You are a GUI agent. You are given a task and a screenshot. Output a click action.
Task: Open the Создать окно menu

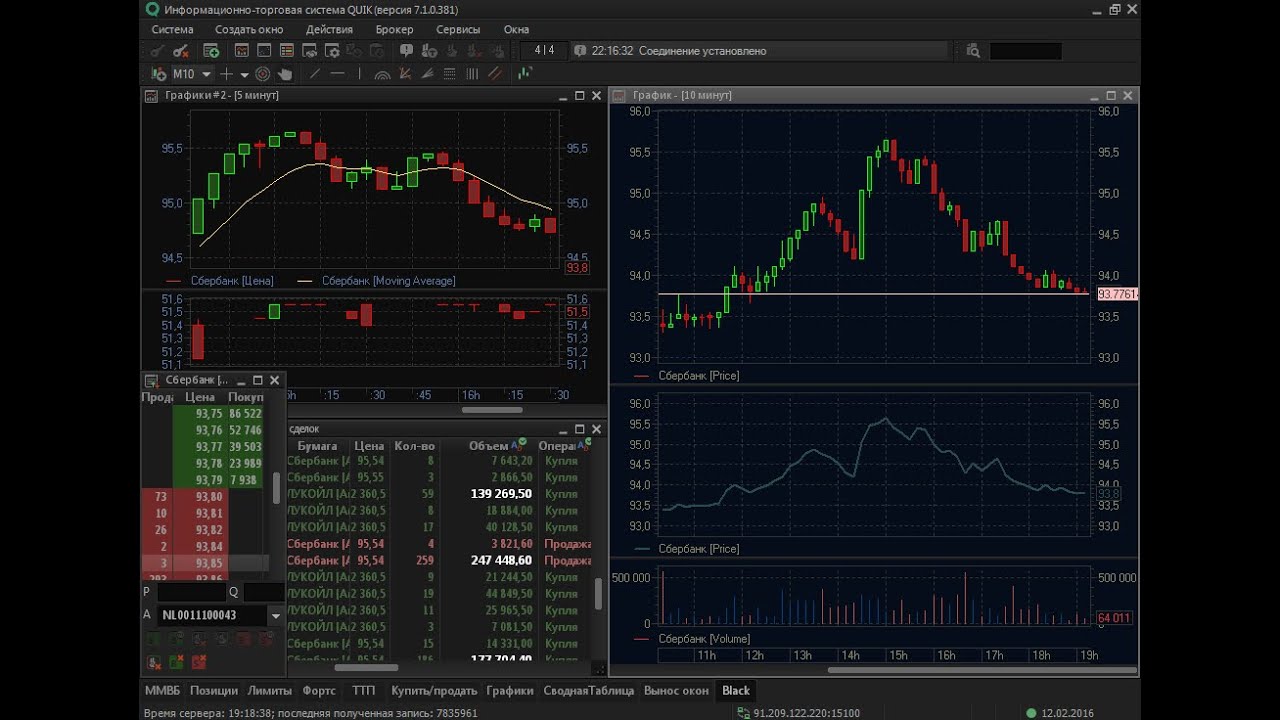tap(249, 30)
